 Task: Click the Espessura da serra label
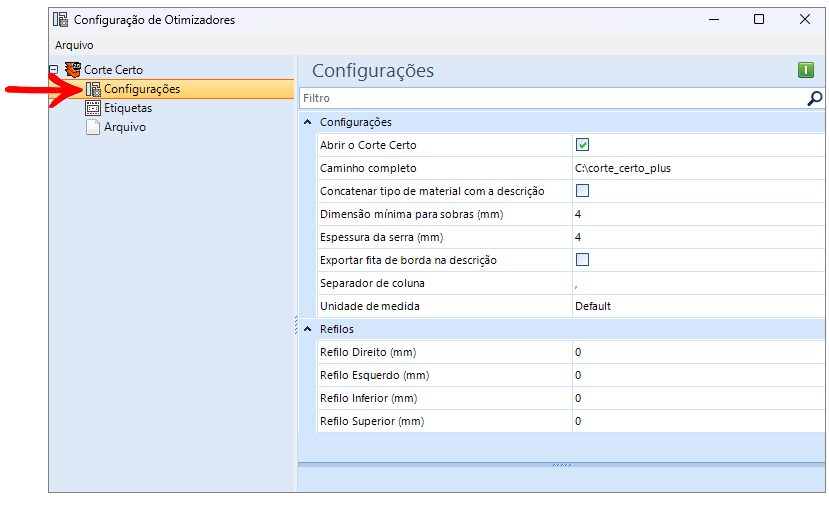pos(381,237)
